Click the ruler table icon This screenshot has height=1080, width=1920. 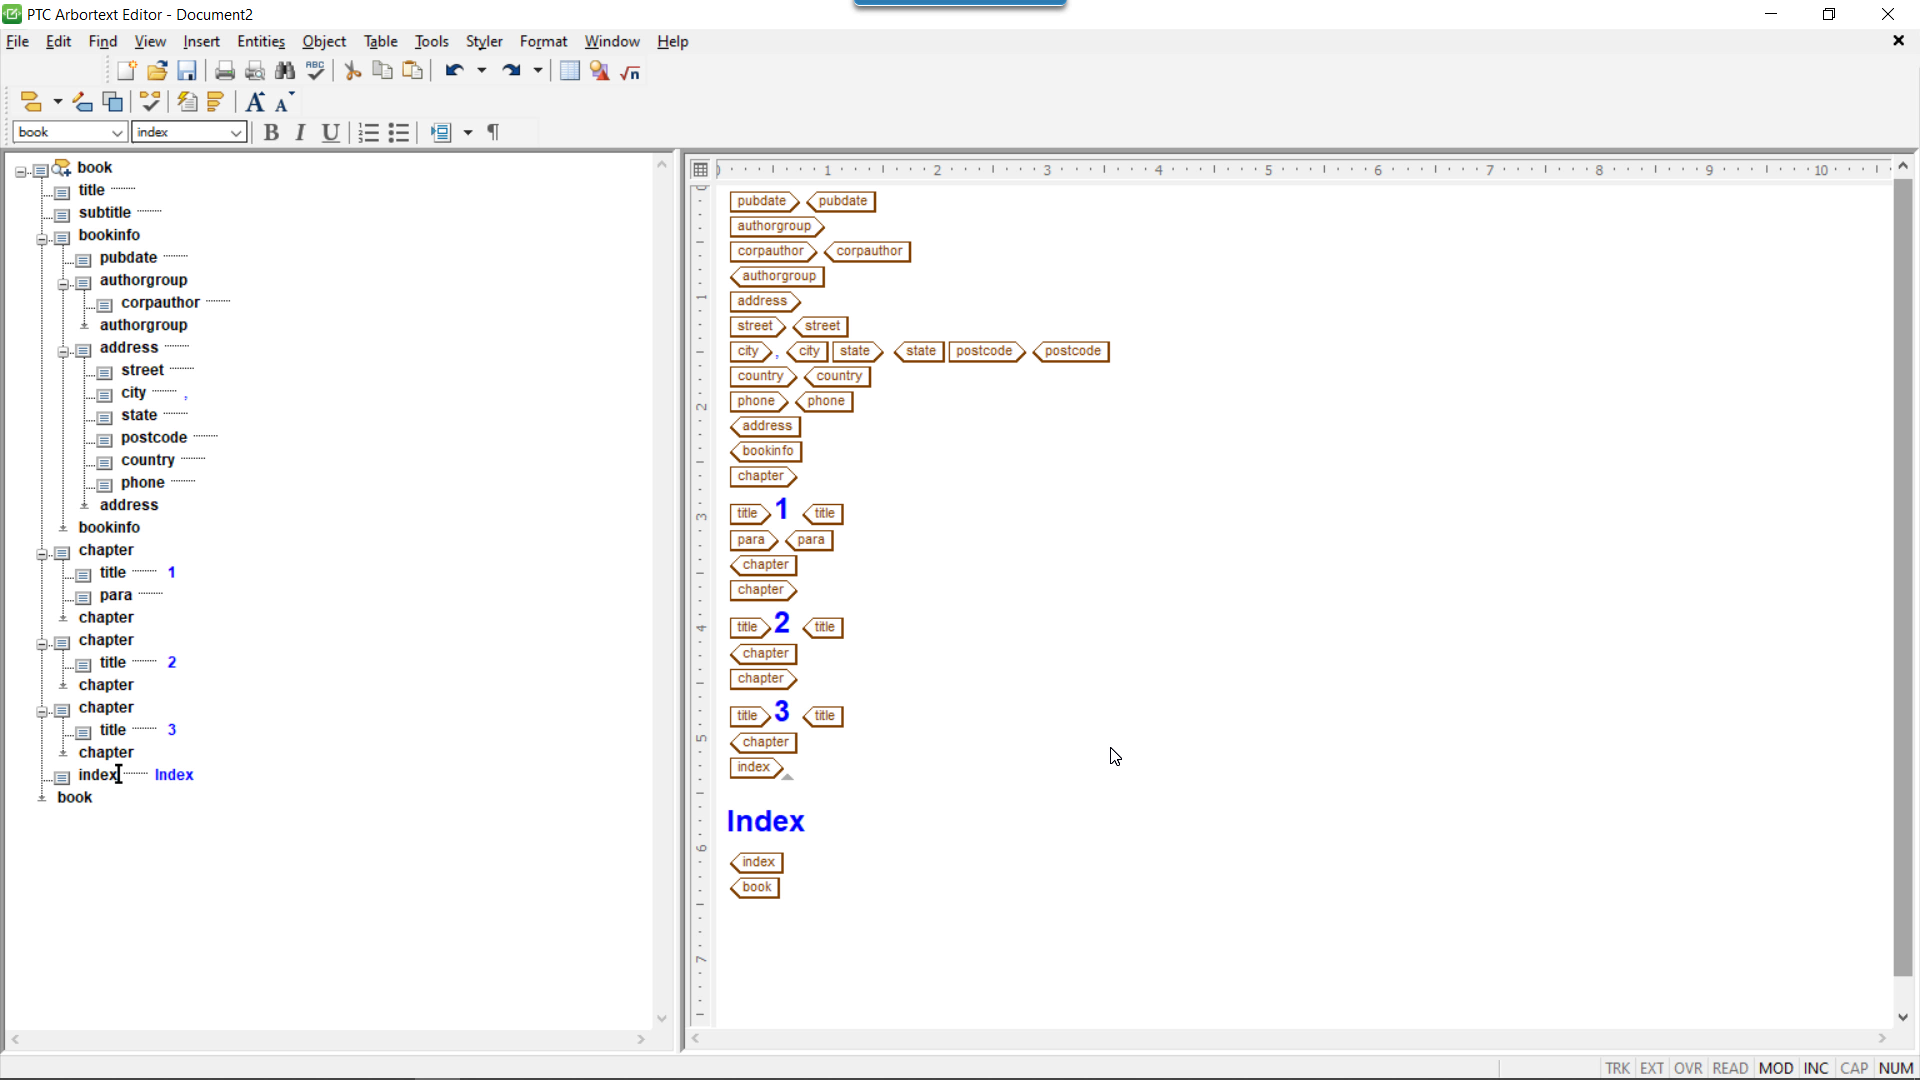(701, 170)
